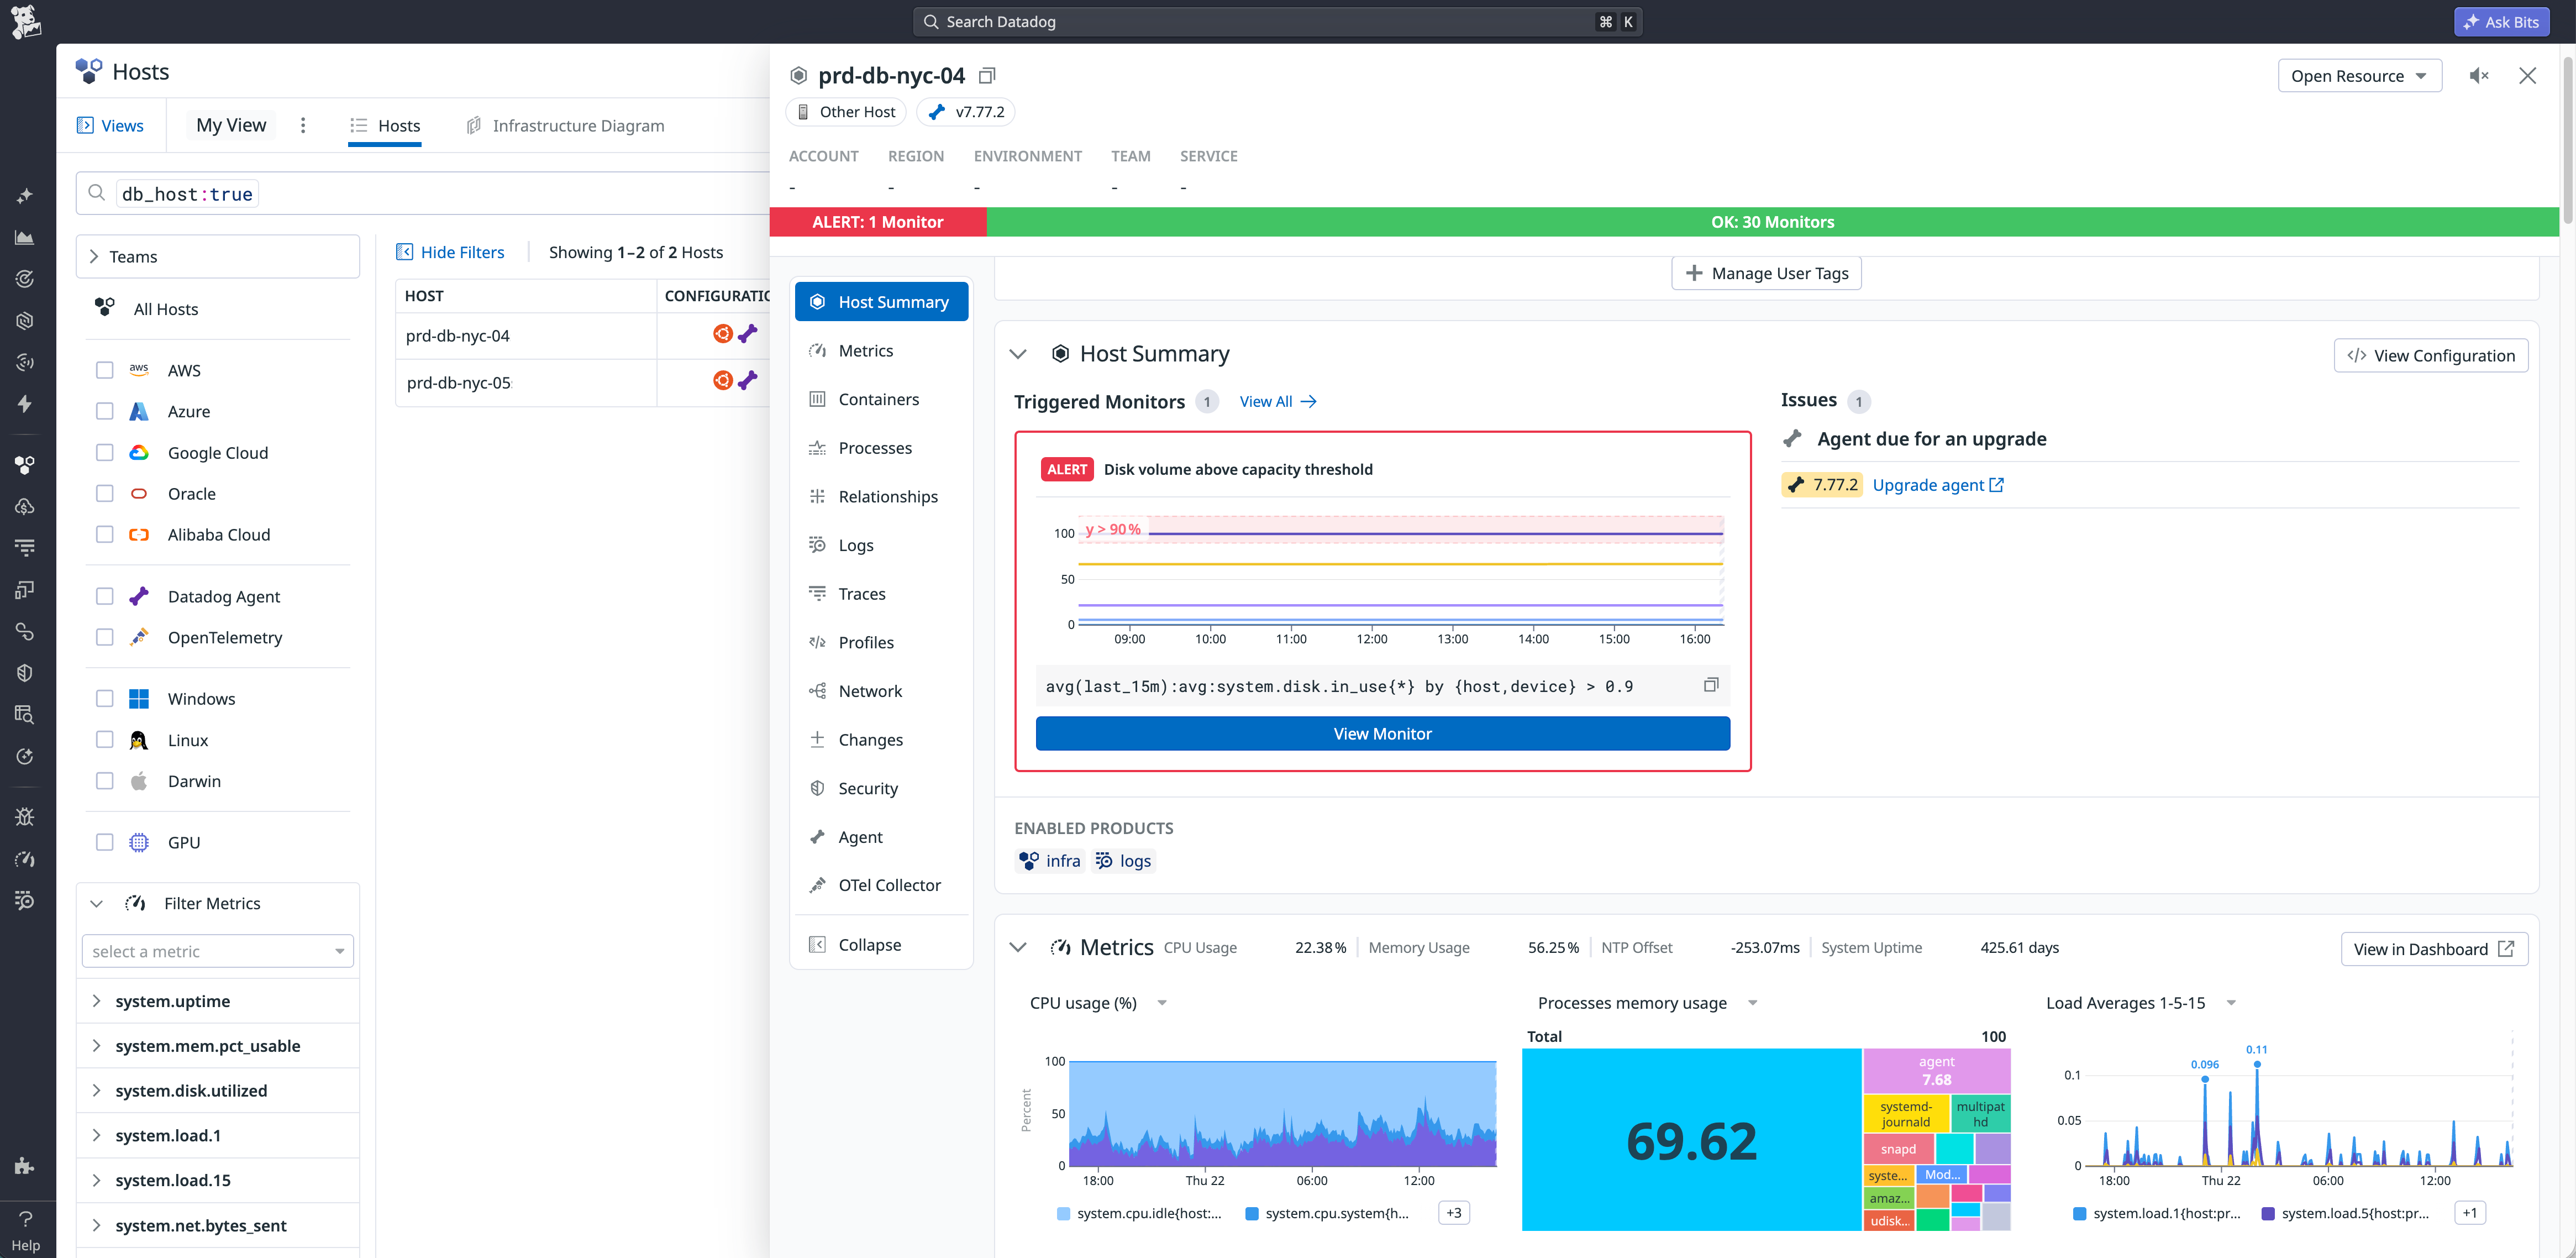
Task: Open the Integrations puzzle icon in the sidebar
Action: 25,1165
